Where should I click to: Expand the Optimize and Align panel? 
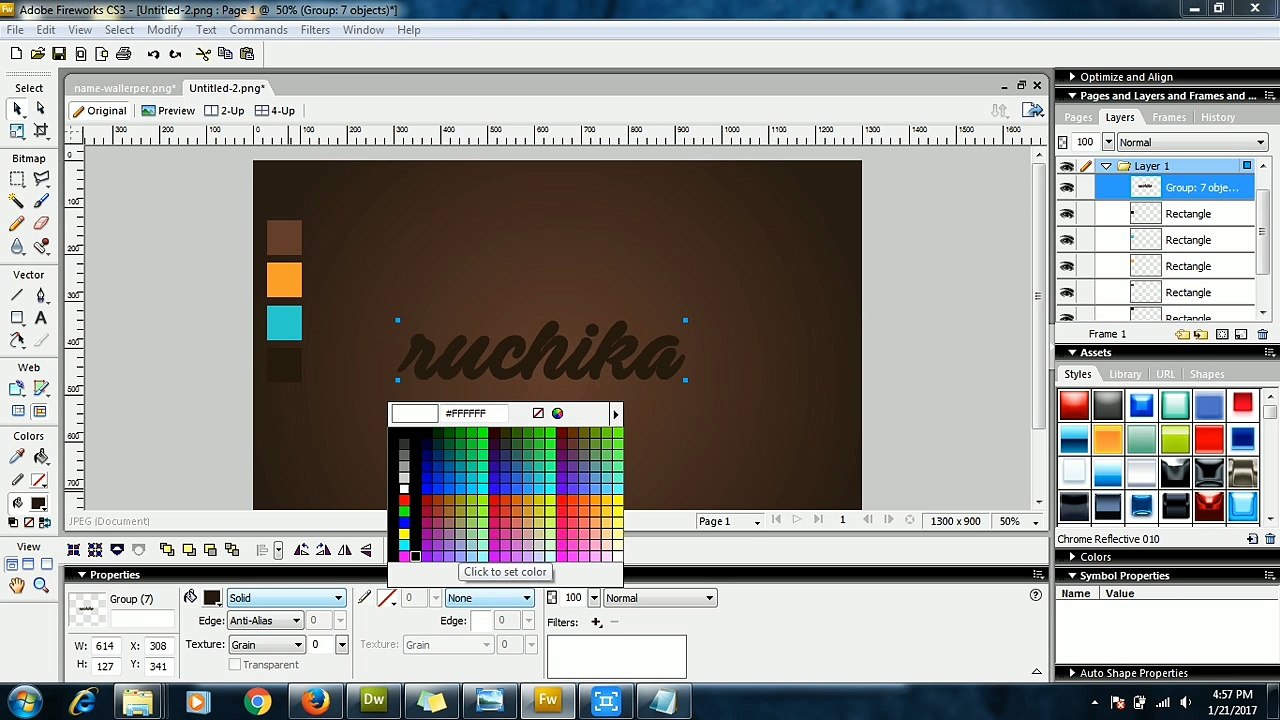pyautogui.click(x=1072, y=77)
